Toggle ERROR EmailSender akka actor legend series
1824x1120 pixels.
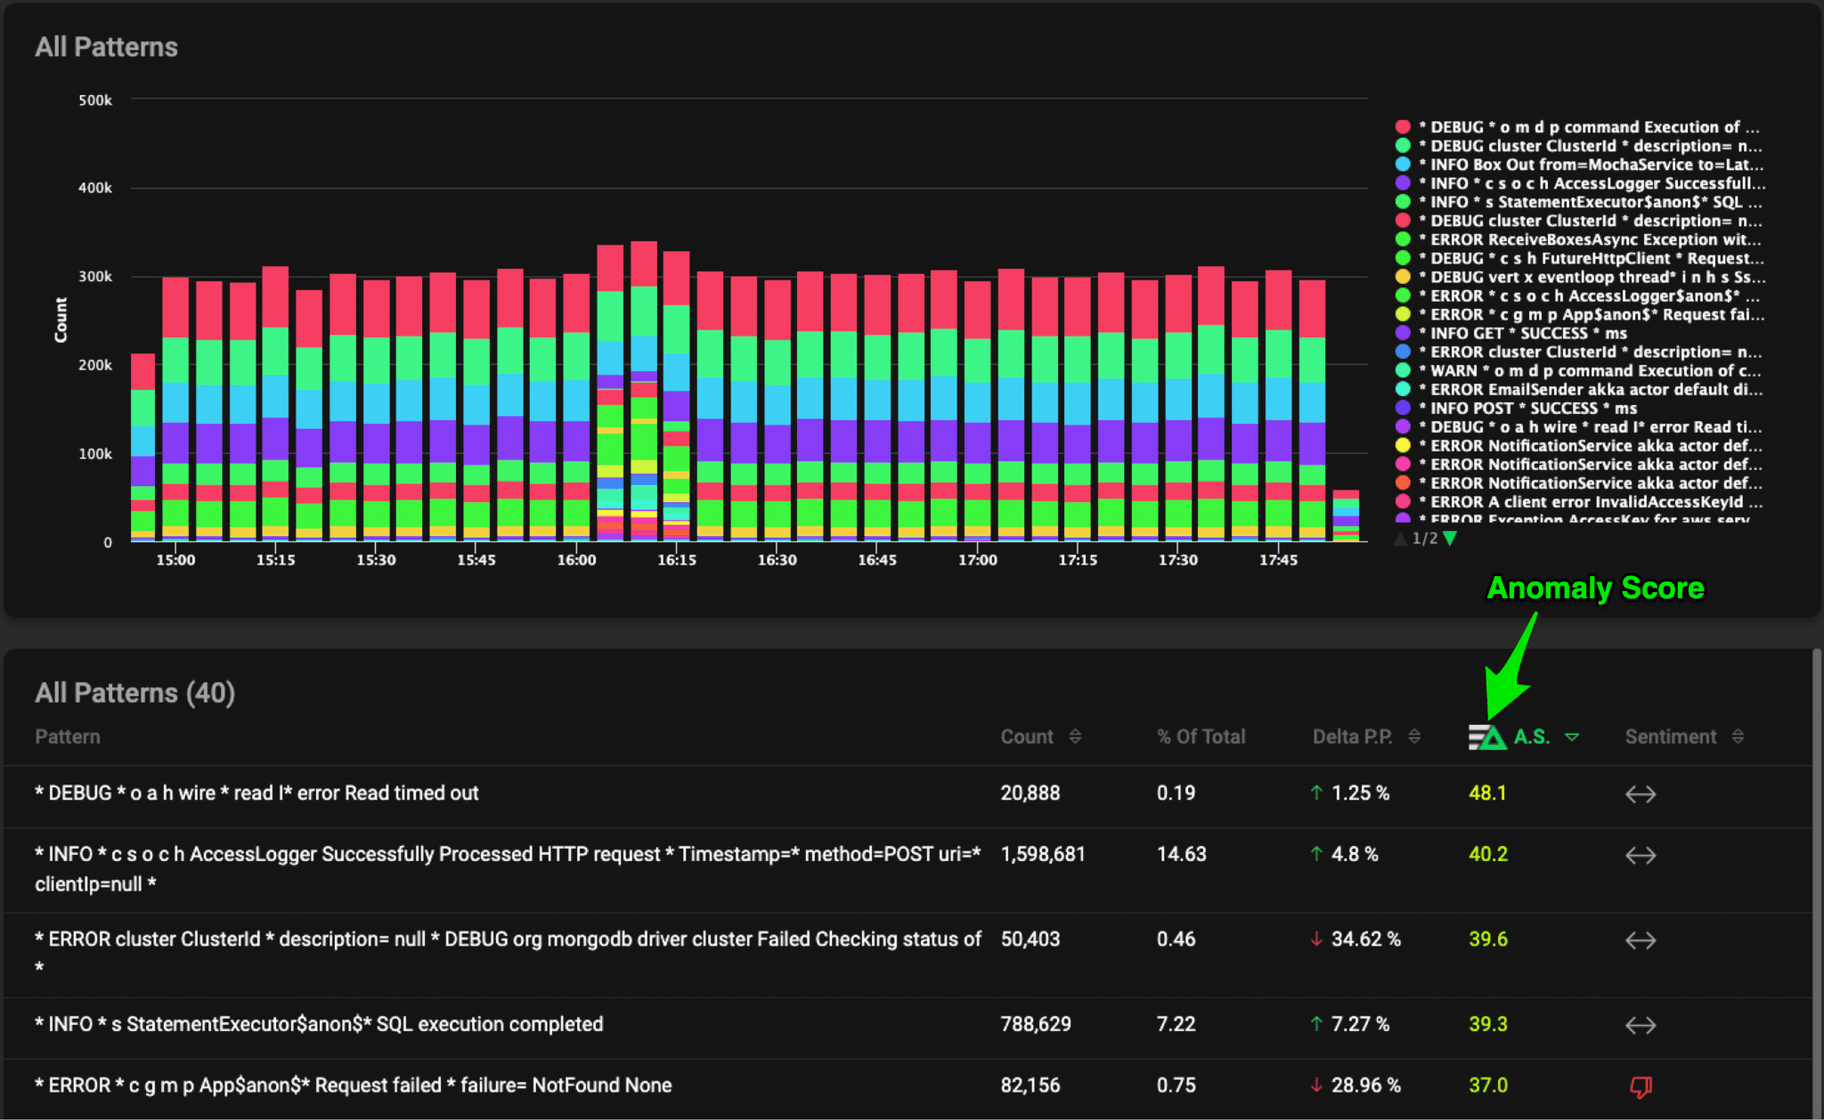click(1590, 389)
